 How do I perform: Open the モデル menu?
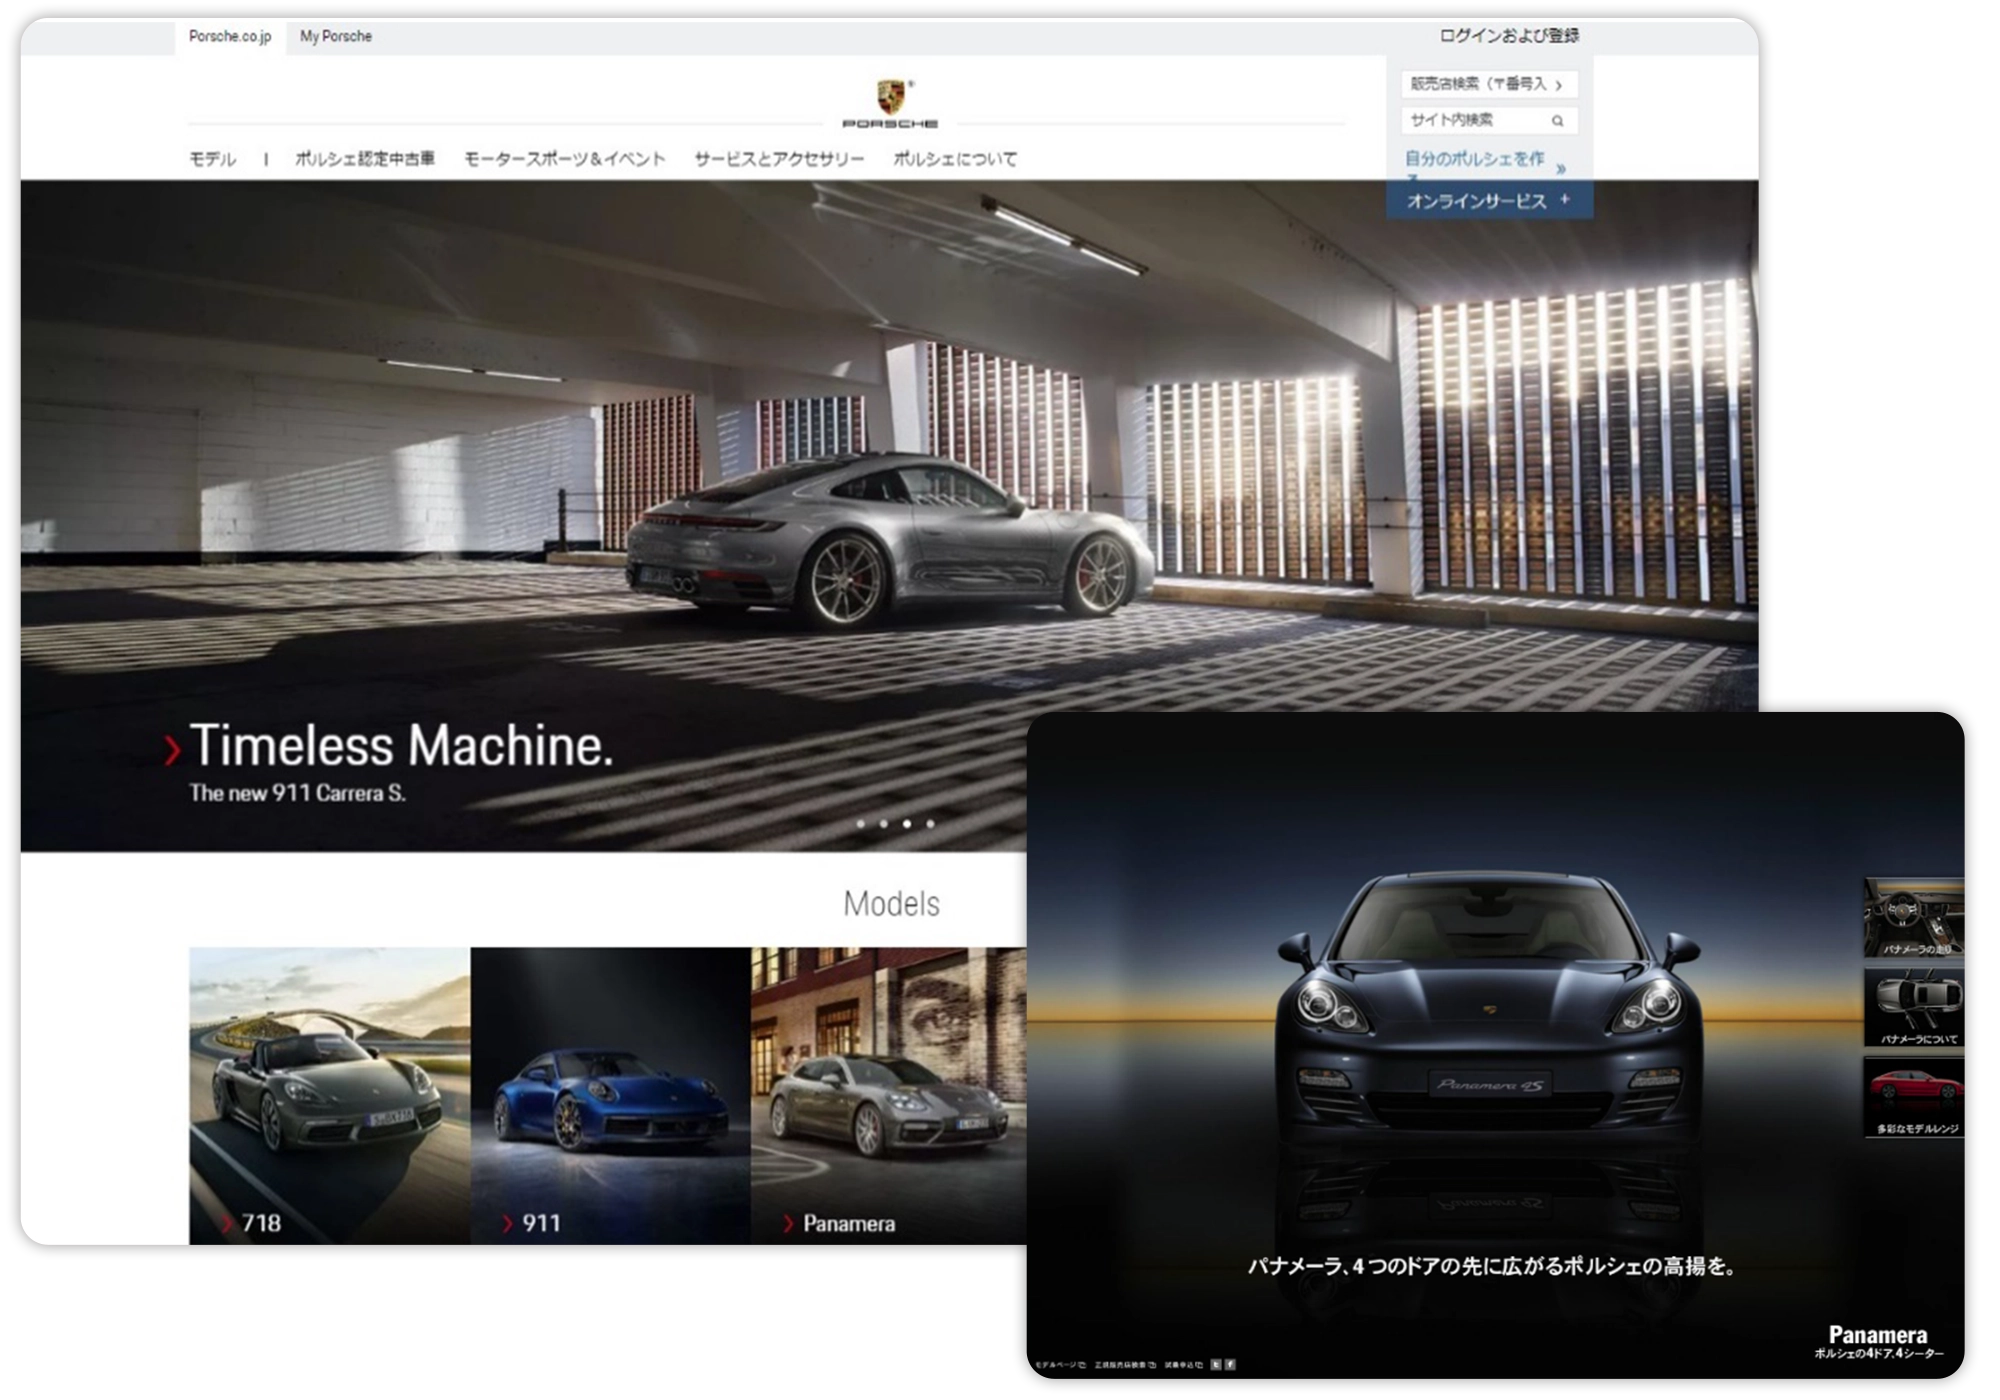click(212, 159)
